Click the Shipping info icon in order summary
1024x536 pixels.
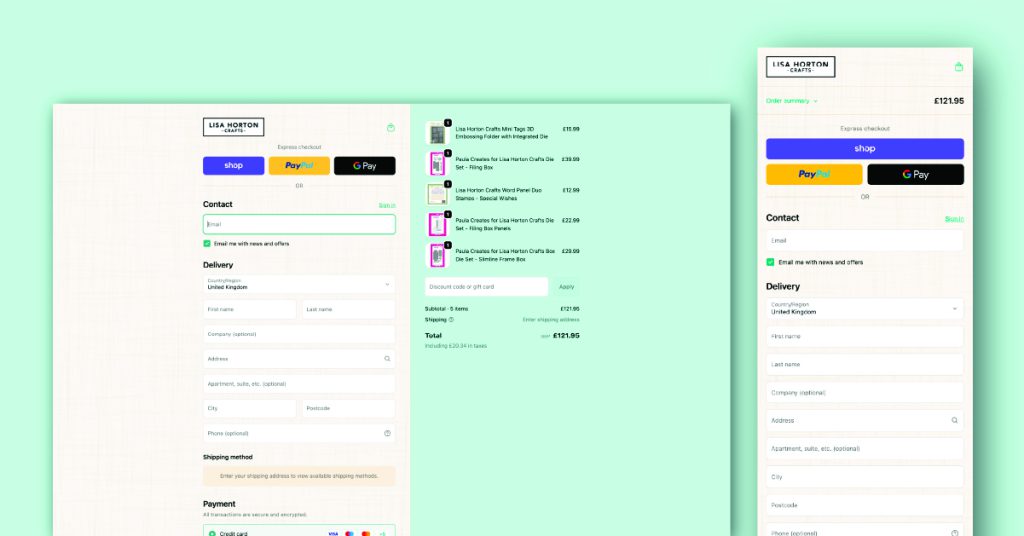point(451,320)
